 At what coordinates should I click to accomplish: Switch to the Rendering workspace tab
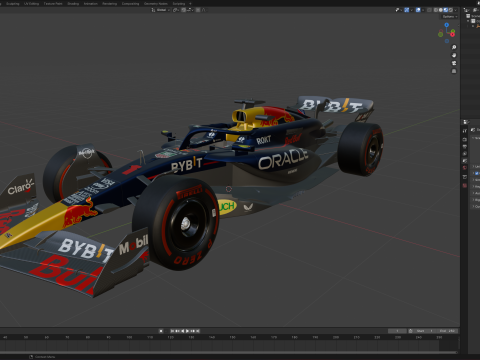coord(110,4)
